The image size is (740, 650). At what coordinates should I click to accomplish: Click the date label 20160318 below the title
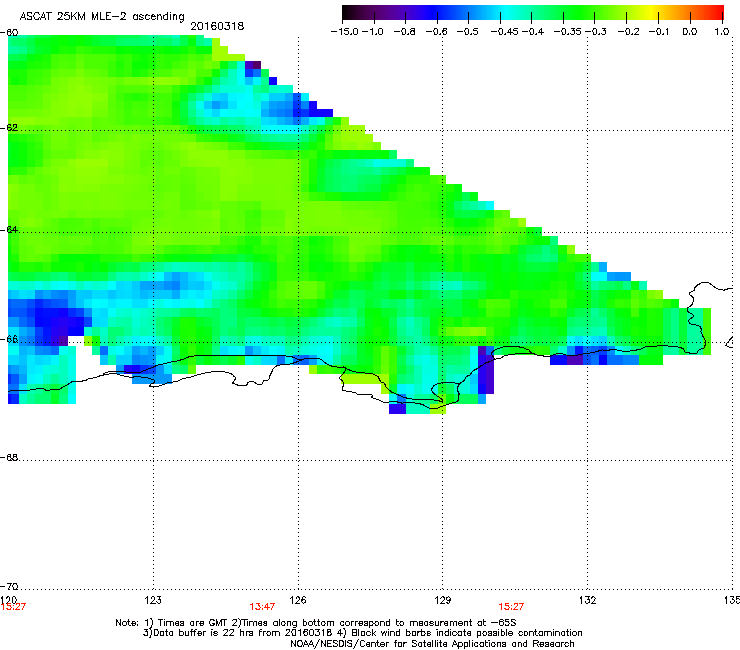tap(217, 26)
